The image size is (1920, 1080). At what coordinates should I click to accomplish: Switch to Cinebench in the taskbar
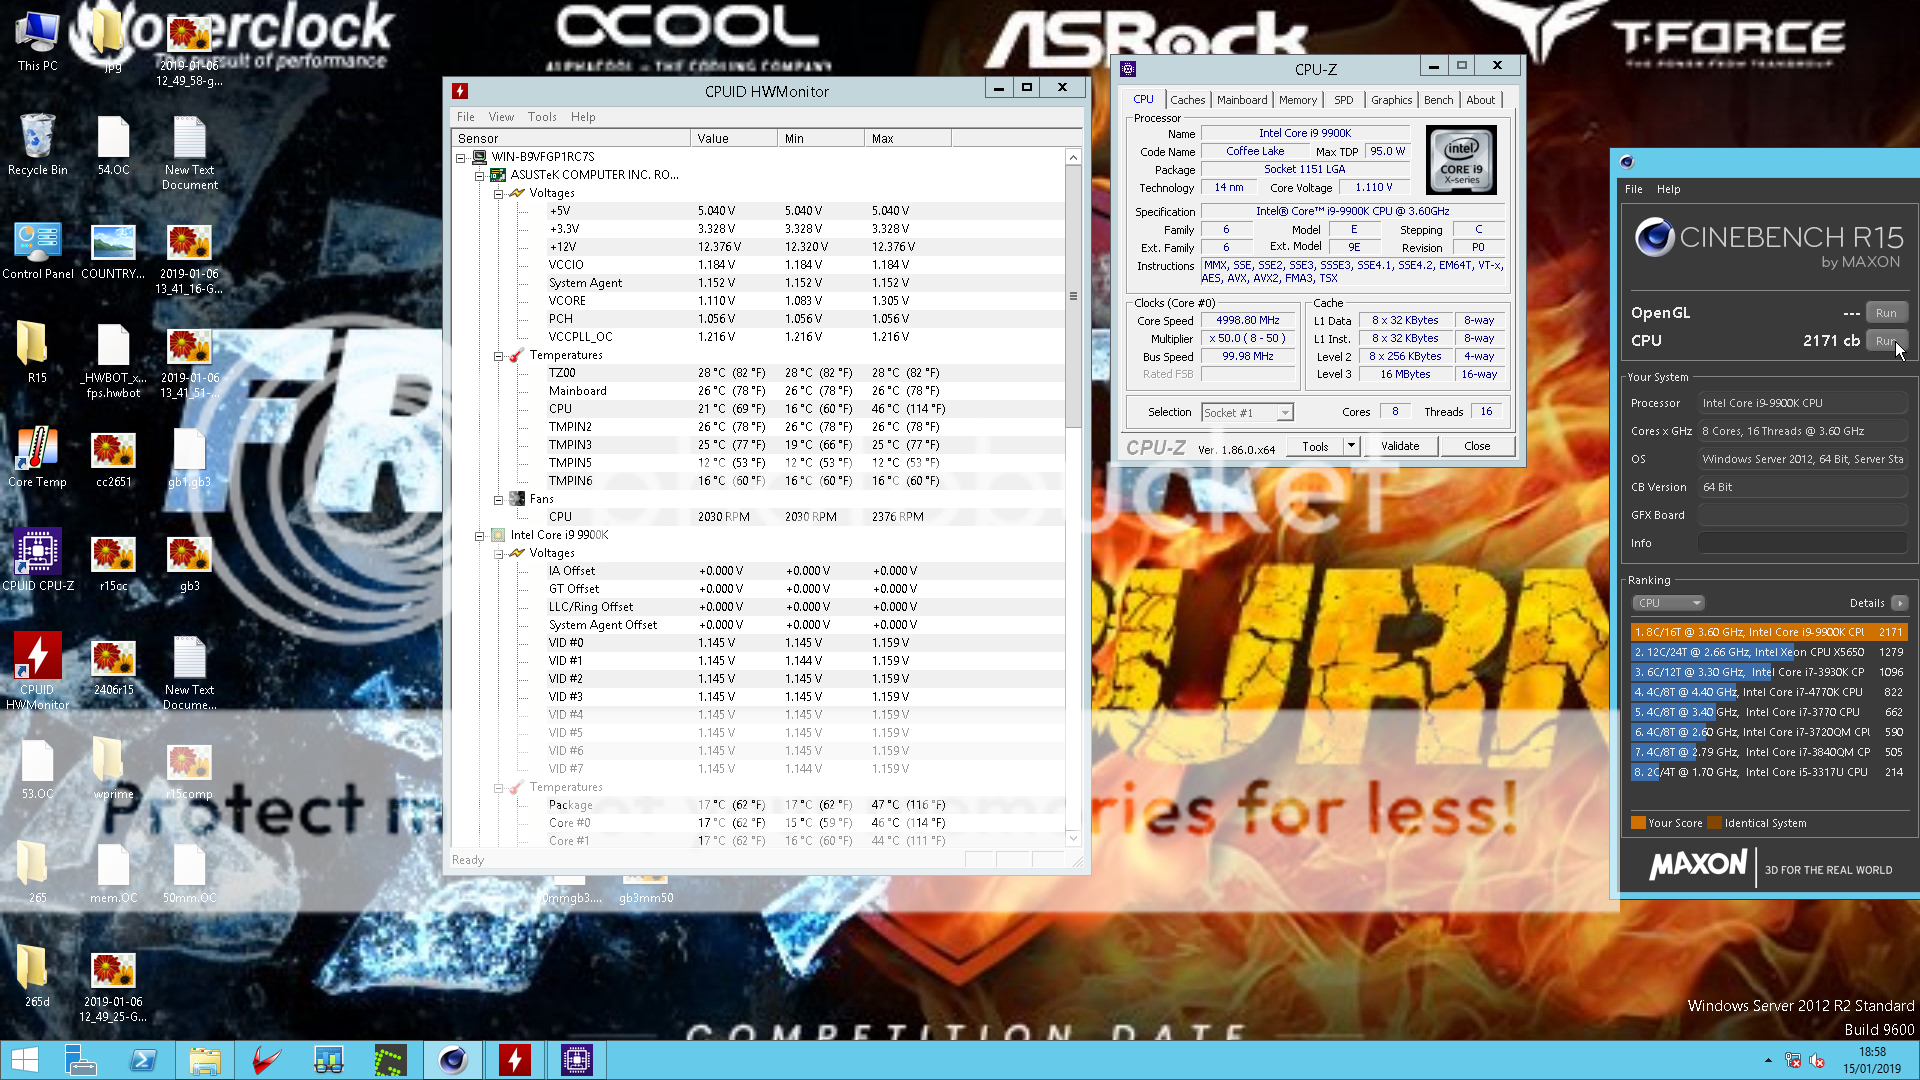click(x=453, y=1060)
